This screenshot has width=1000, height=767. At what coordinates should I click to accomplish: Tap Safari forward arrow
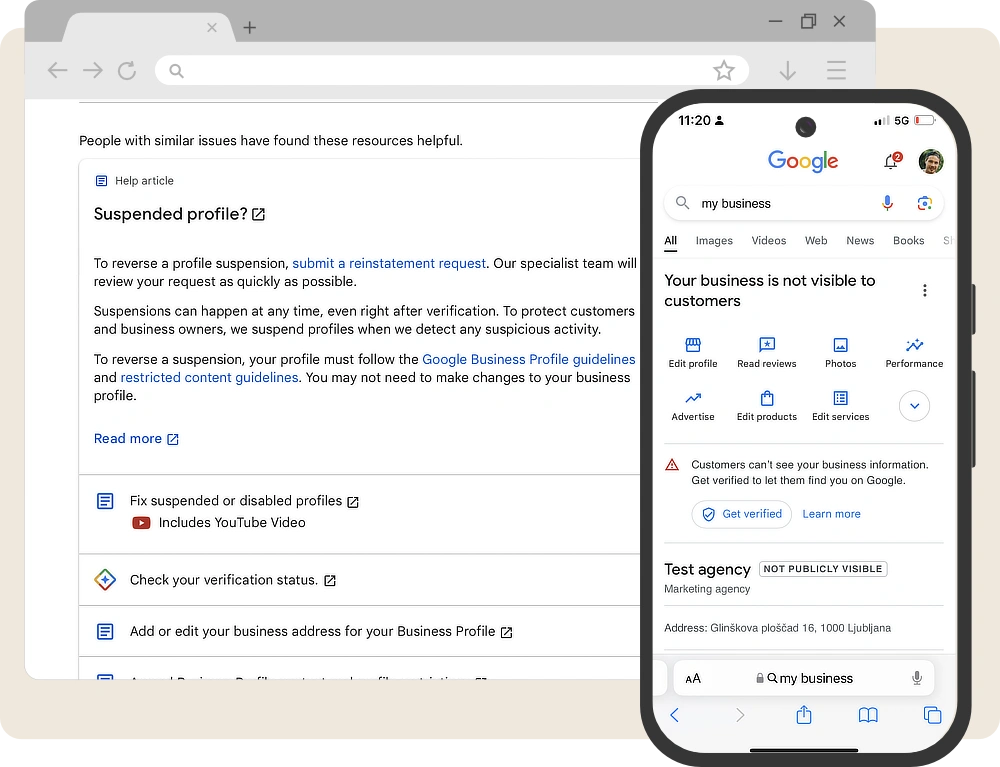(x=740, y=715)
